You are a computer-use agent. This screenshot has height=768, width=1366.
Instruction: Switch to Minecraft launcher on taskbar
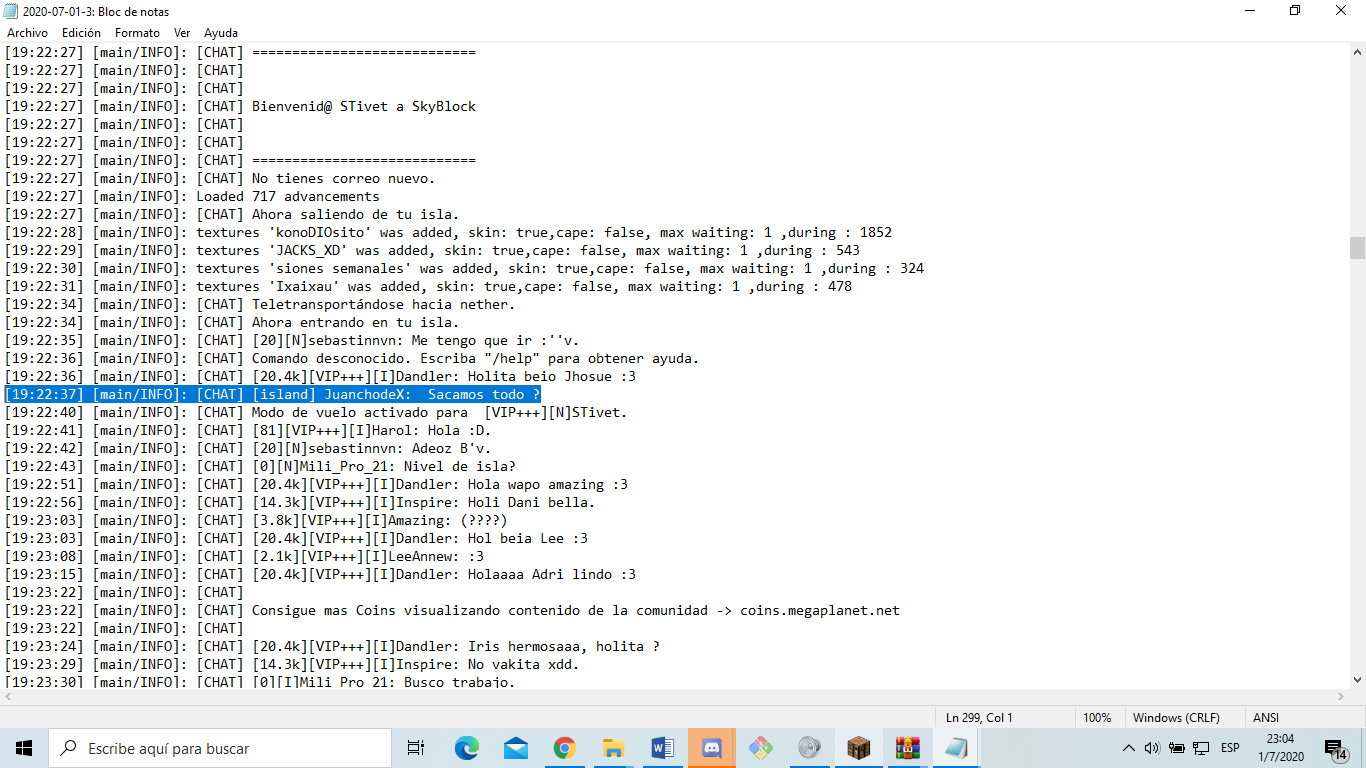859,748
